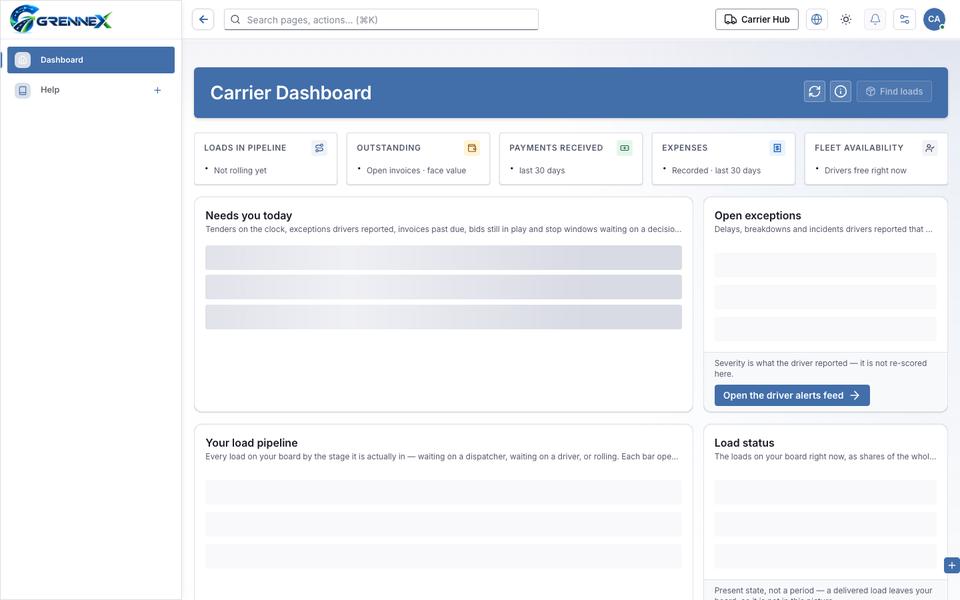Toggle the light/dark theme sun icon
The height and width of the screenshot is (600, 960).
846,20
